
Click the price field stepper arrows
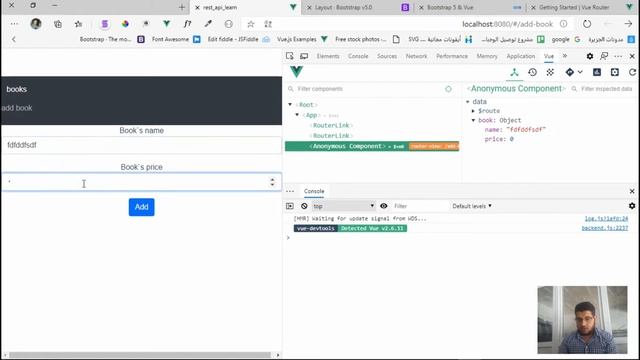[272, 182]
